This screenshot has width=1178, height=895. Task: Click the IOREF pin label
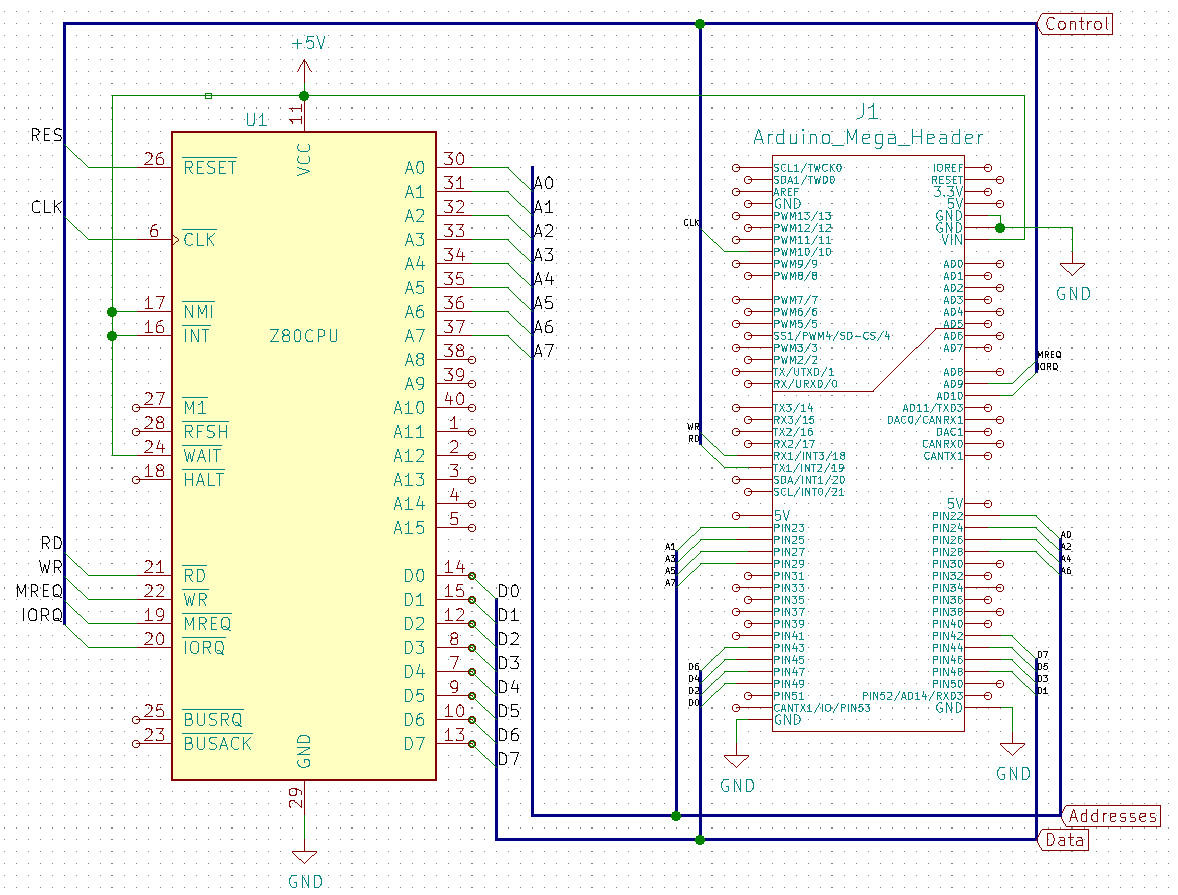(x=947, y=168)
